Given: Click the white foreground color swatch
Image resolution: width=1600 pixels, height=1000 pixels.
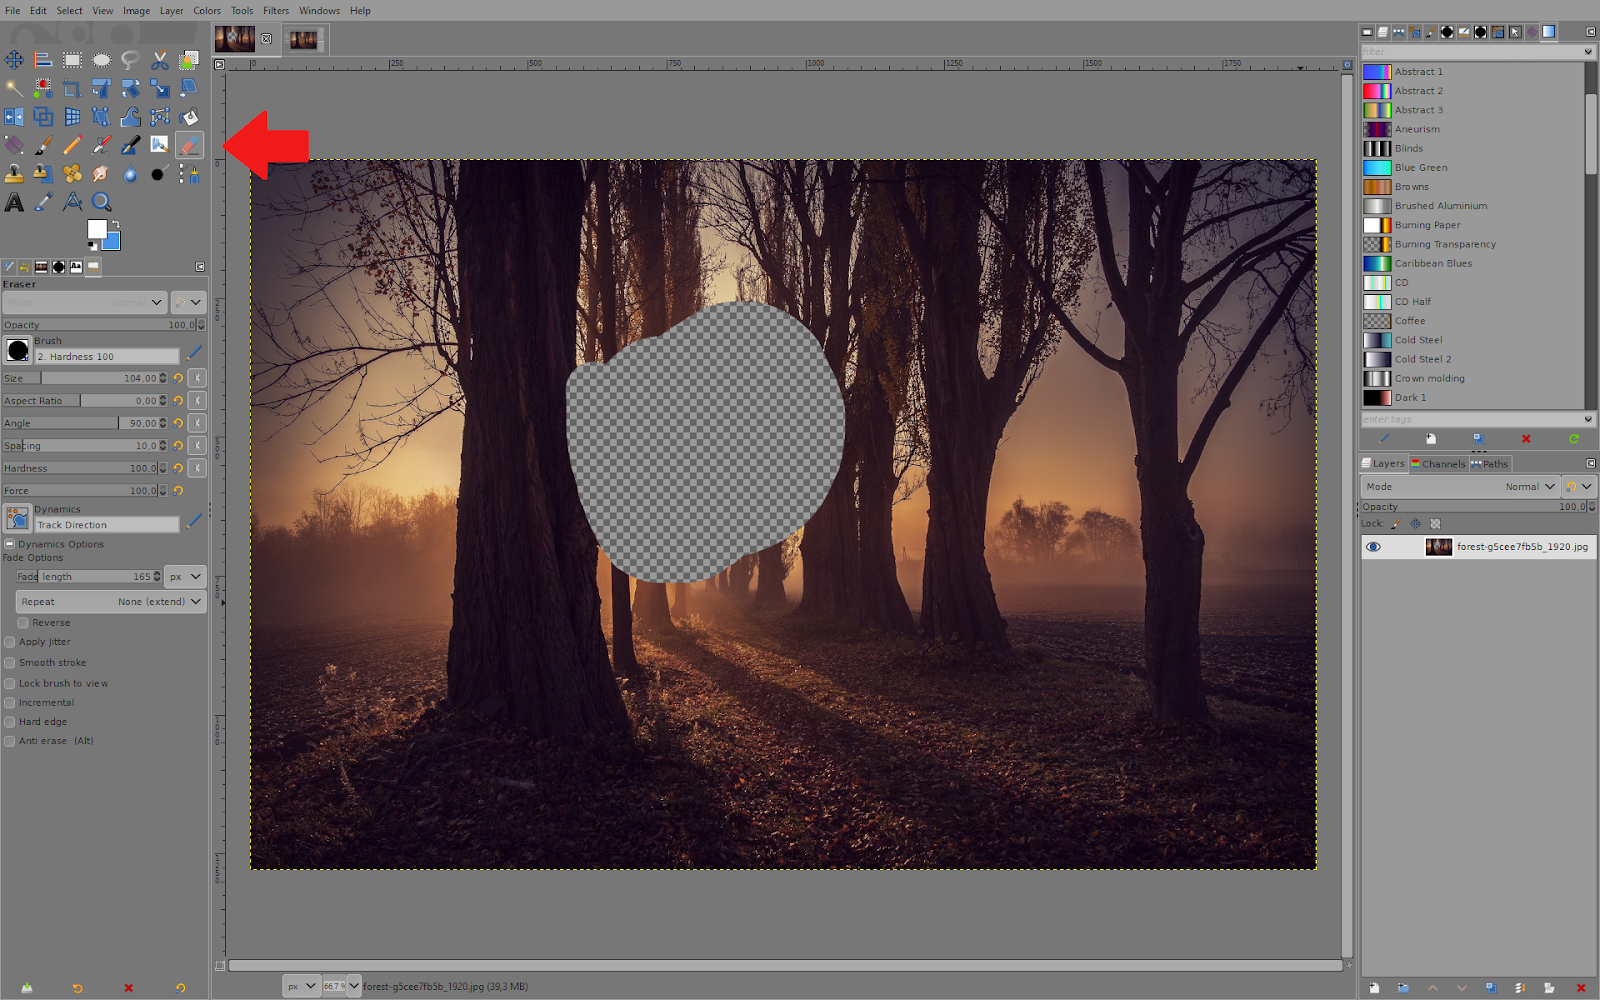Looking at the screenshot, I should 96,229.
